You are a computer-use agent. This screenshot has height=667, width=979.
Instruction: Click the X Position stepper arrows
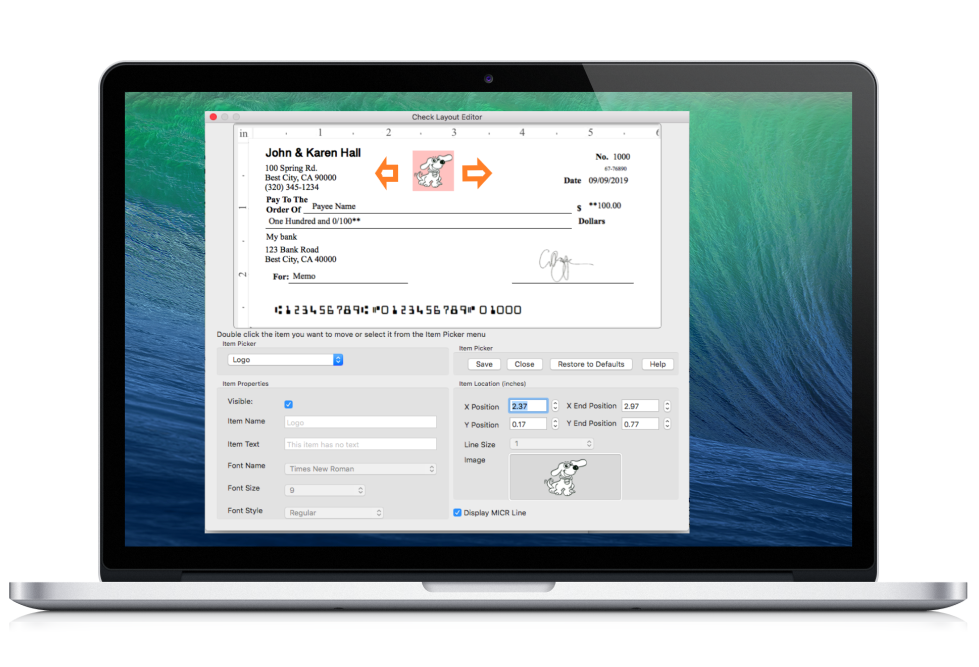555,406
